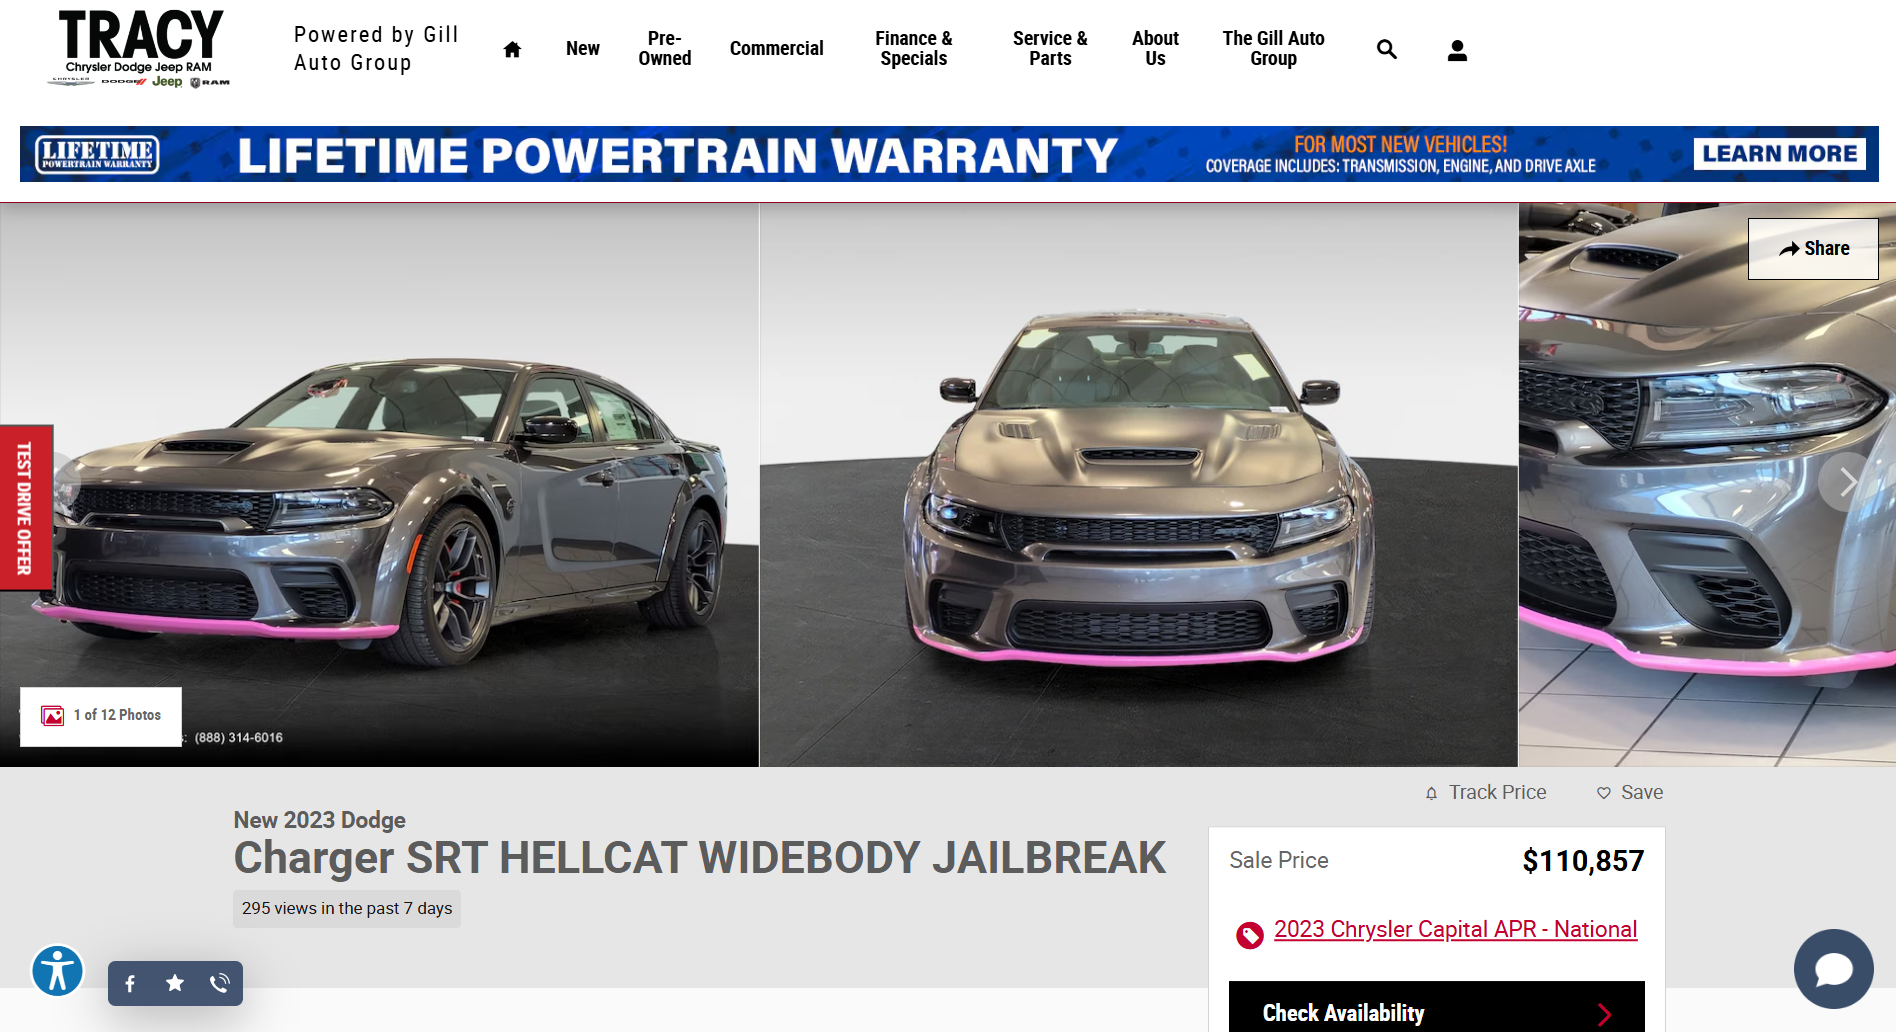Tap the phone call icon
Viewport: 1896px width, 1032px height.
[x=220, y=983]
